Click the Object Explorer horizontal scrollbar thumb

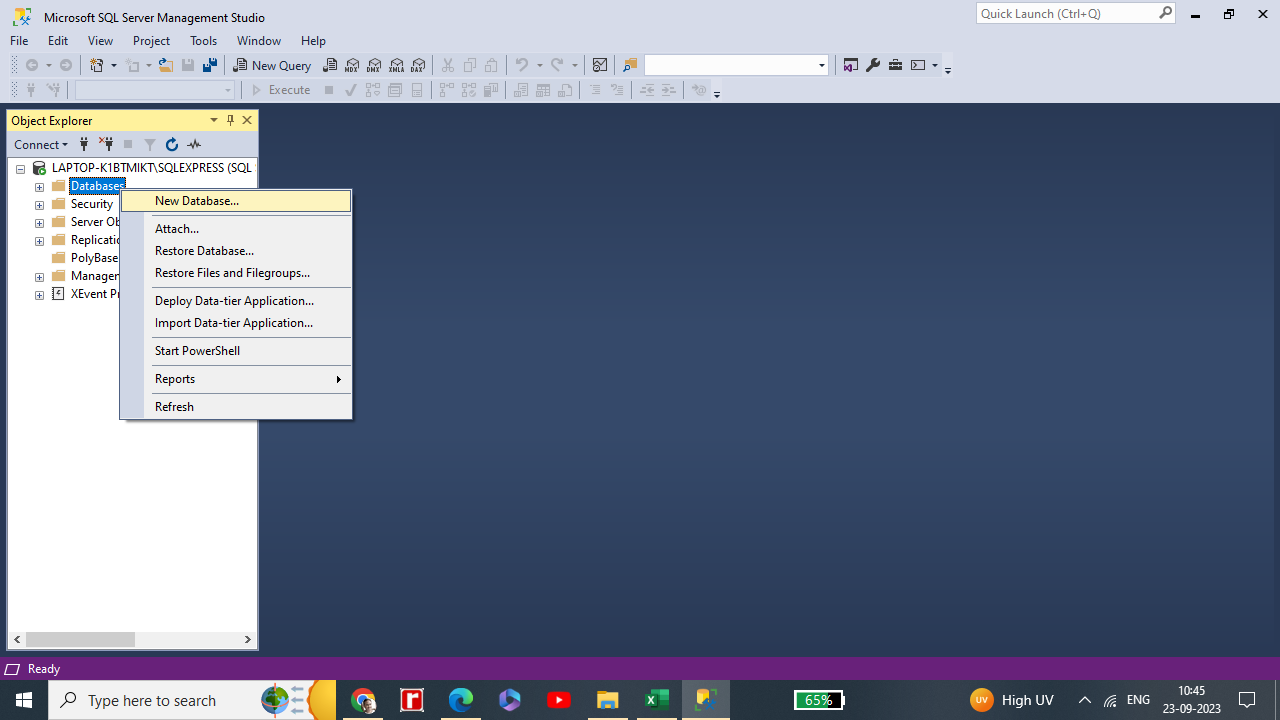click(x=80, y=639)
